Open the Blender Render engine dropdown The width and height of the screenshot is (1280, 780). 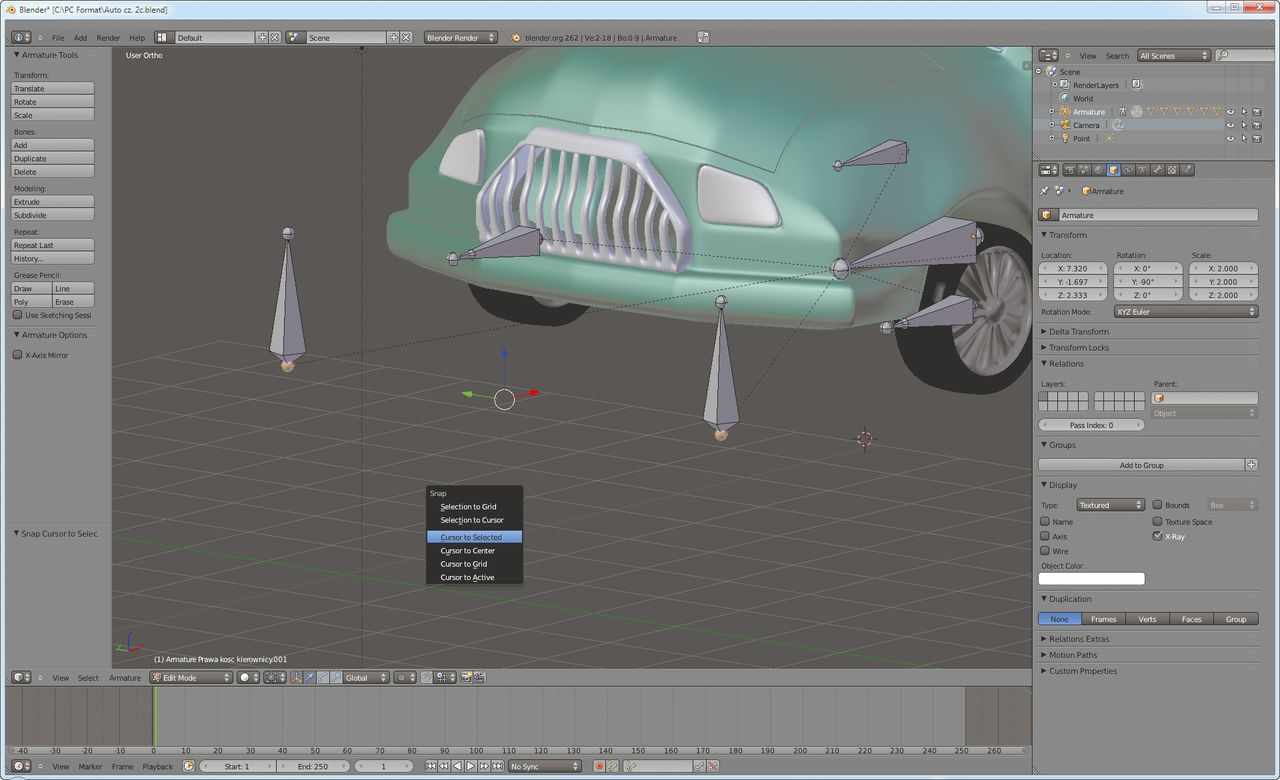461,38
